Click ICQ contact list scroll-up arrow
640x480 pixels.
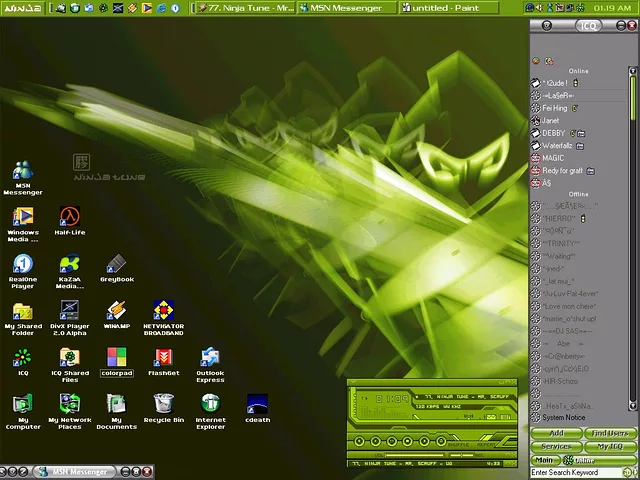pos(633,71)
